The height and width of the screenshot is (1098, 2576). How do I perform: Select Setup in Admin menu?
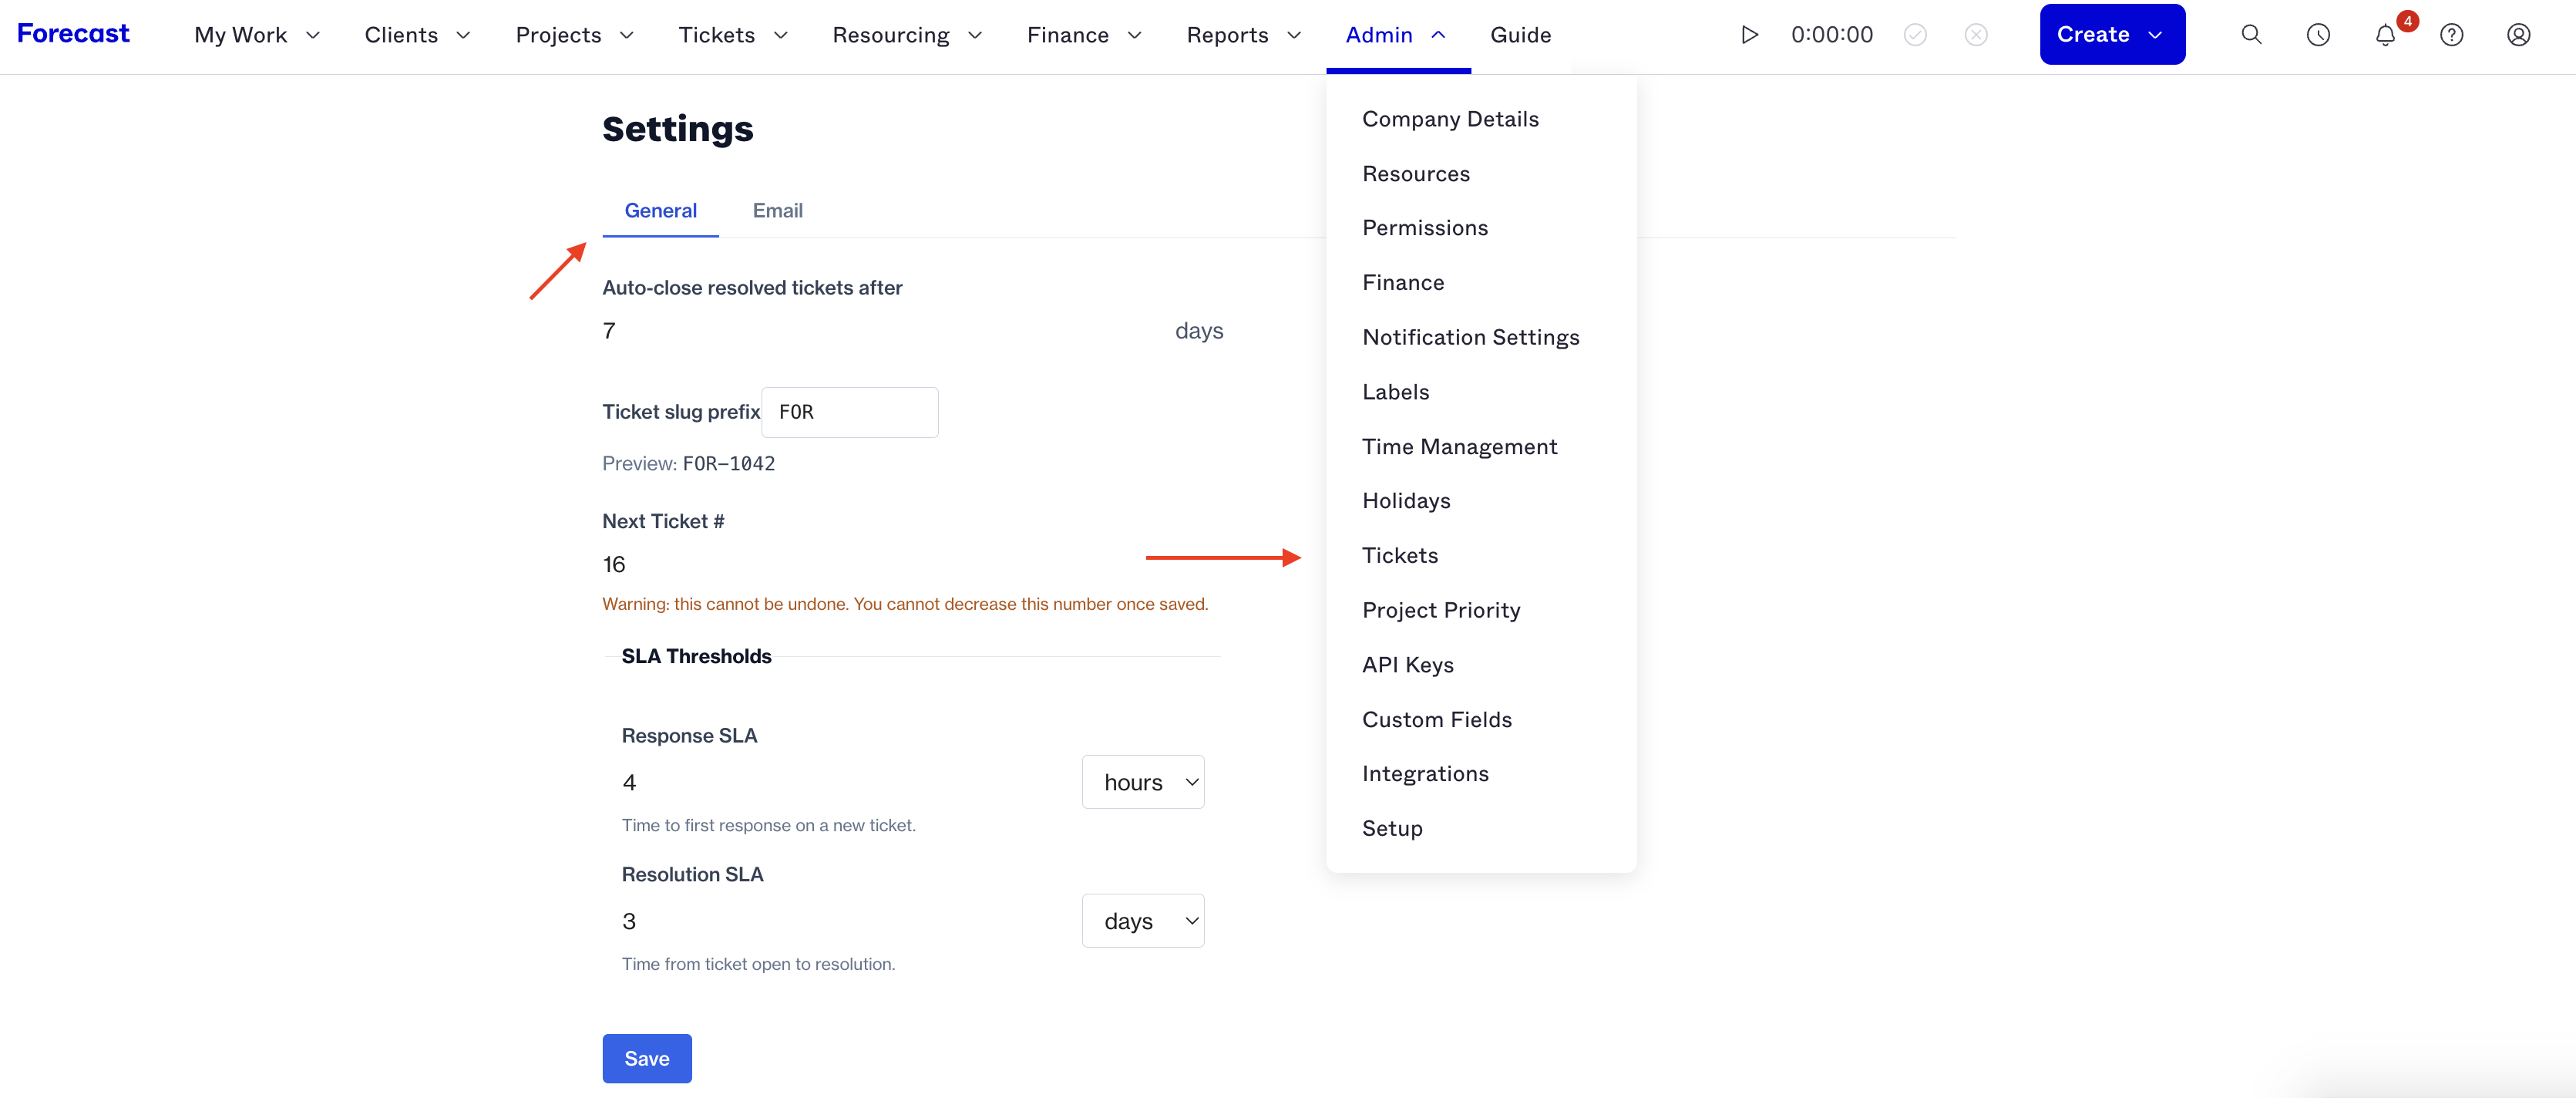coord(1391,829)
